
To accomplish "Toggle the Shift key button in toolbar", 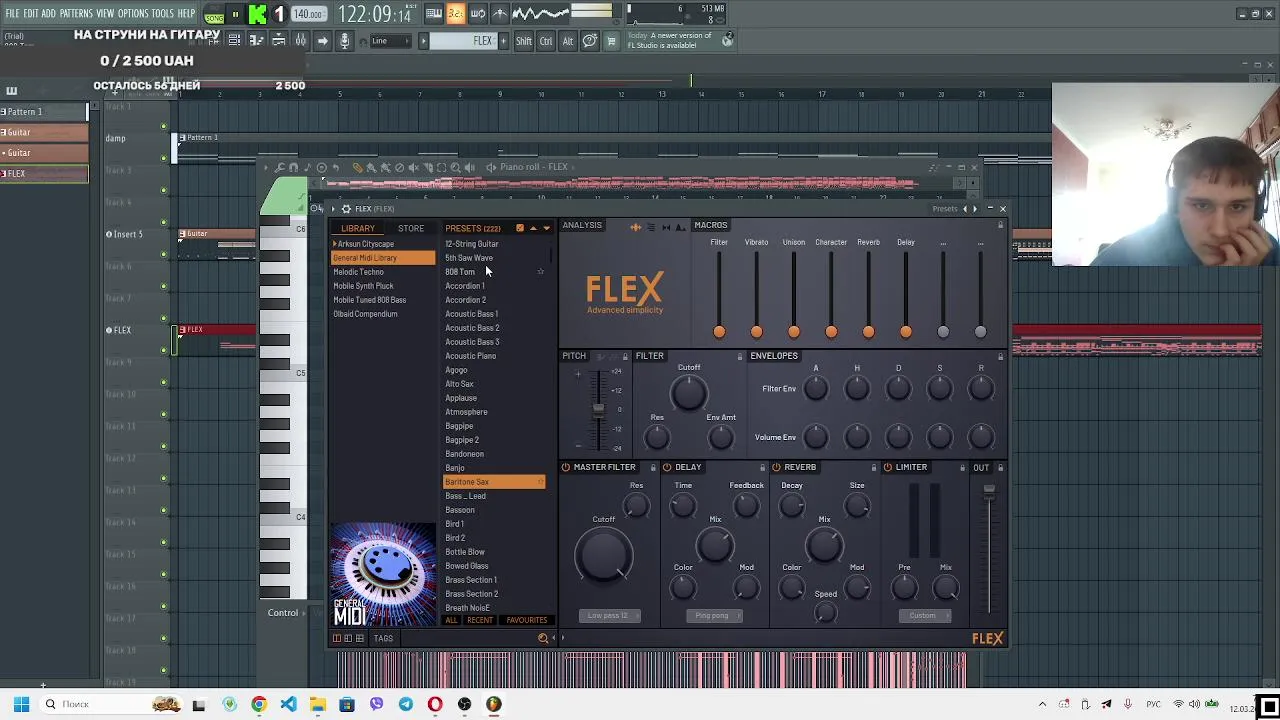I will 524,41.
